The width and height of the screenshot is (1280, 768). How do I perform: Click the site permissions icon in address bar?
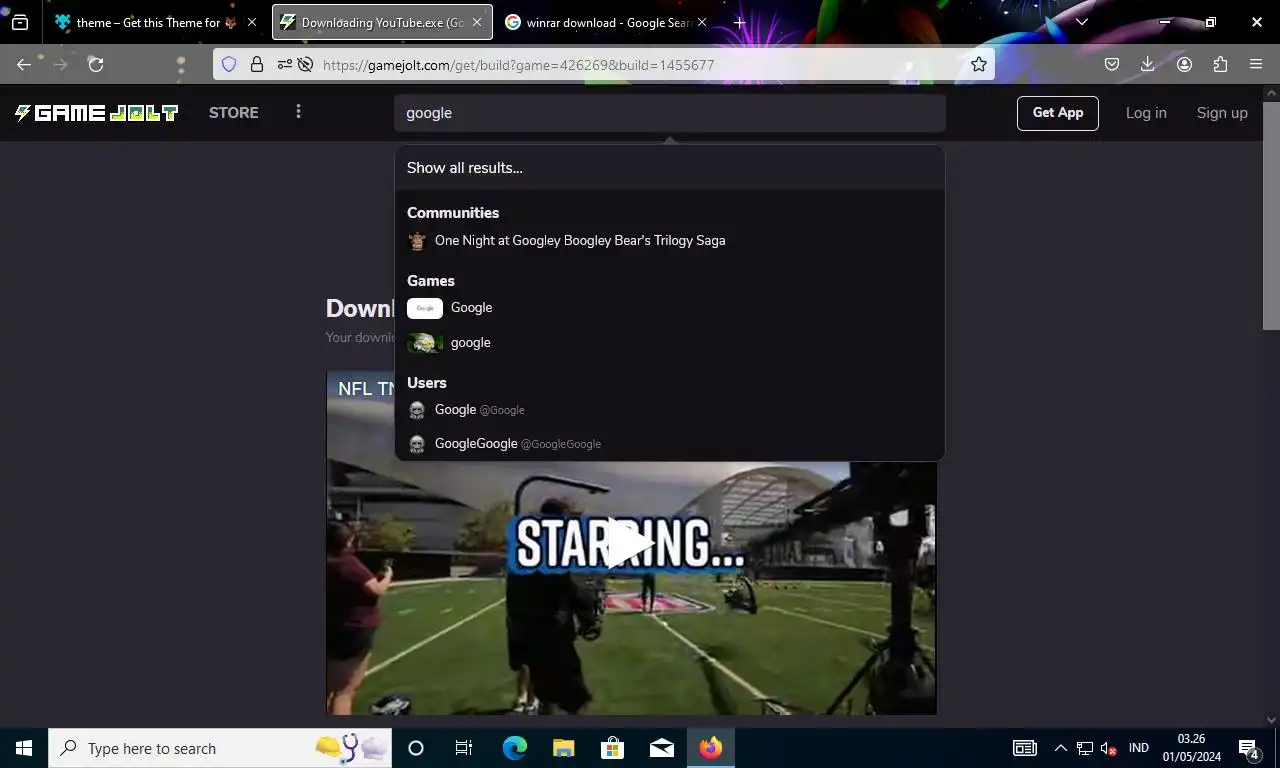coord(285,64)
